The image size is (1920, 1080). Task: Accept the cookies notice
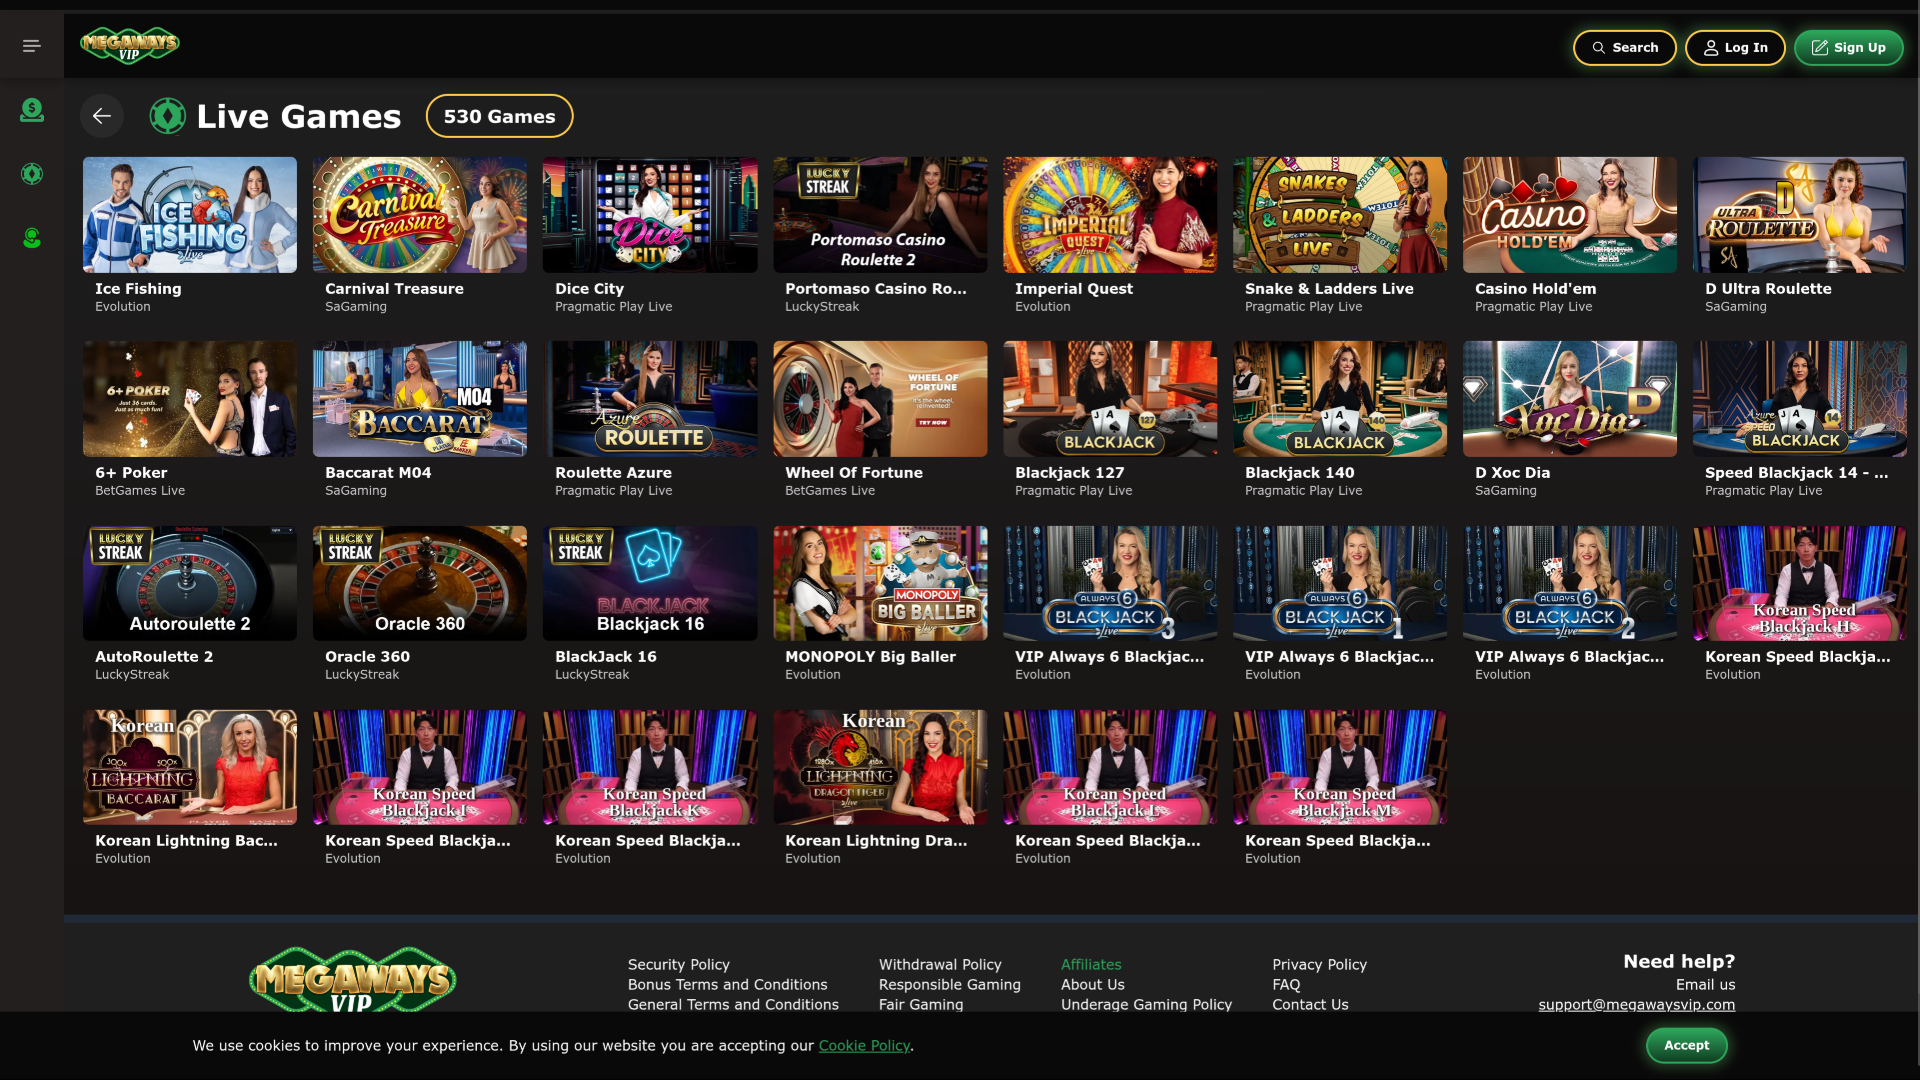coord(1687,1045)
